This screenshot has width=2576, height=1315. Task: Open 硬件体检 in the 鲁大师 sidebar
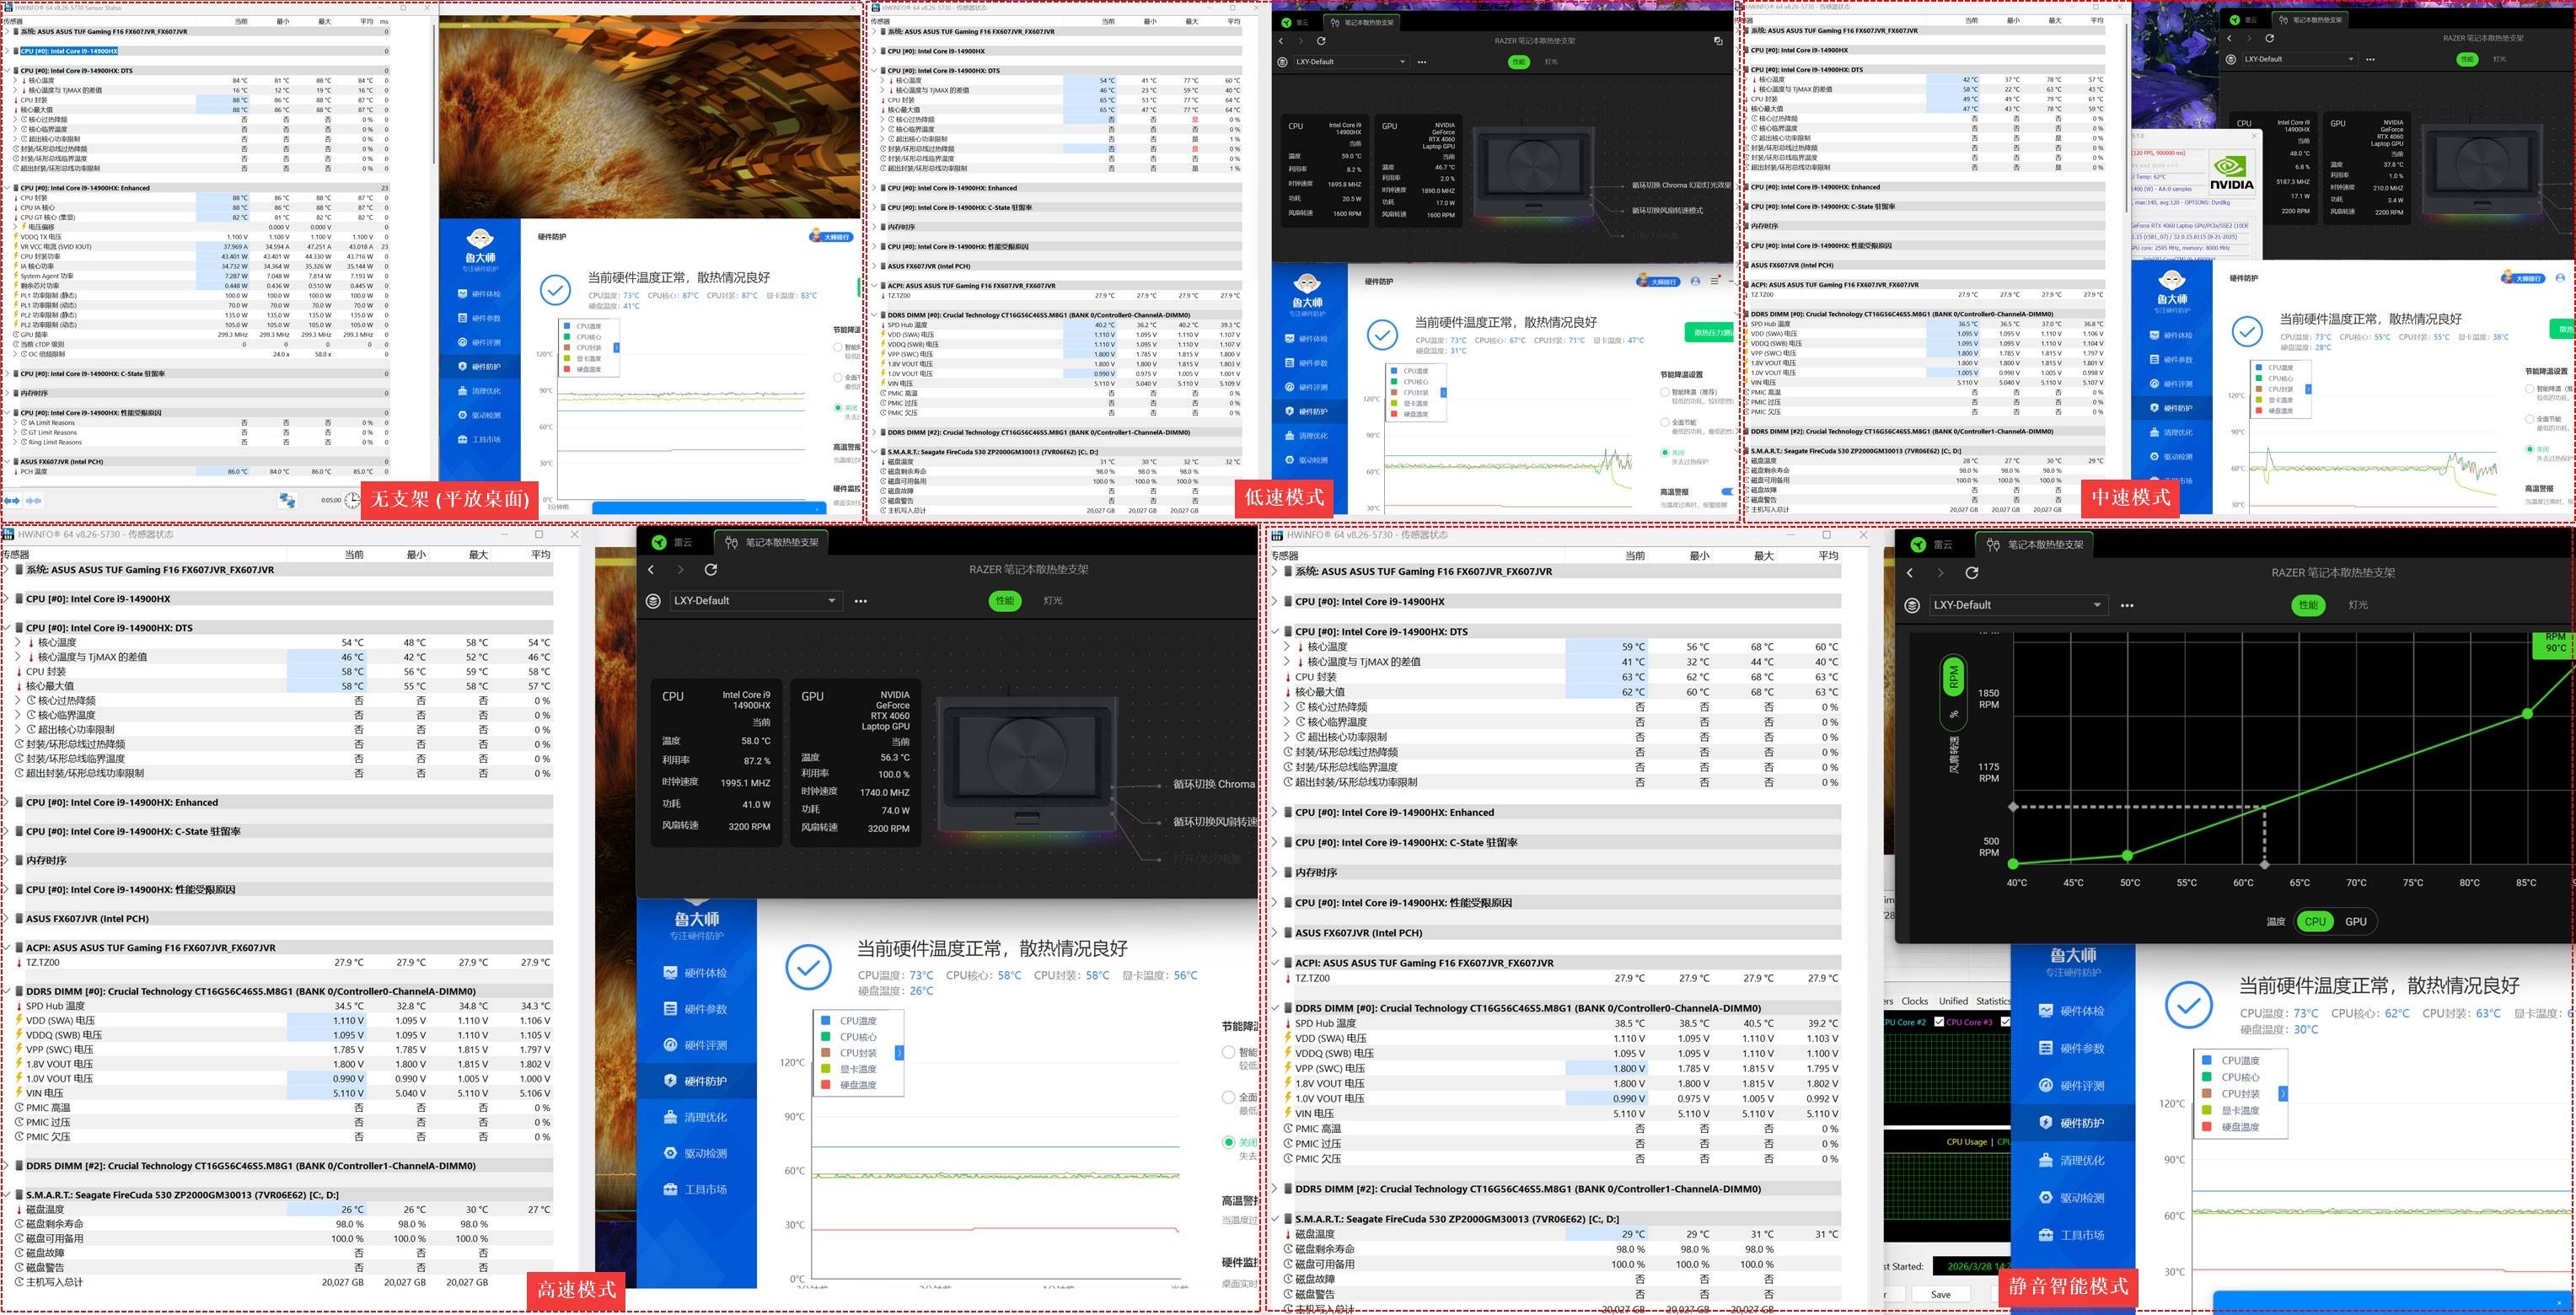click(697, 971)
